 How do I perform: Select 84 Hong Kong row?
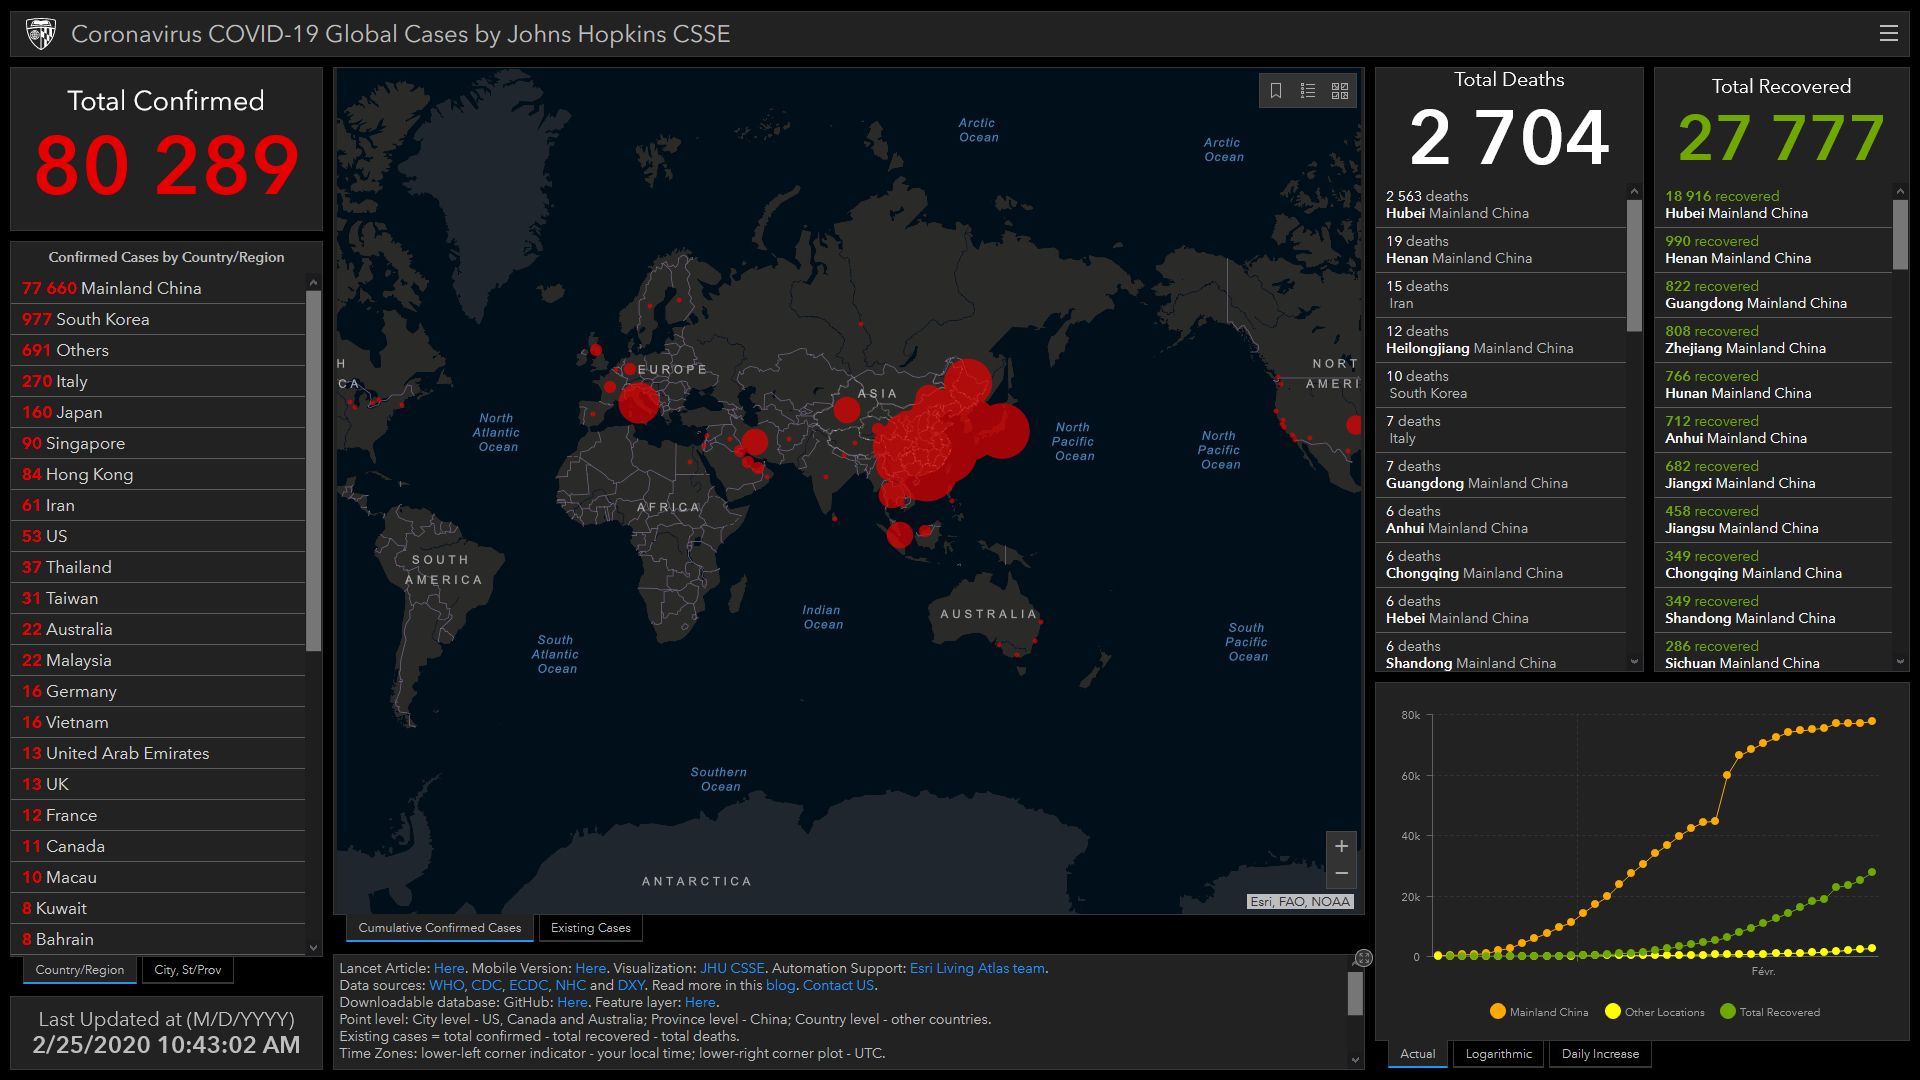point(158,474)
